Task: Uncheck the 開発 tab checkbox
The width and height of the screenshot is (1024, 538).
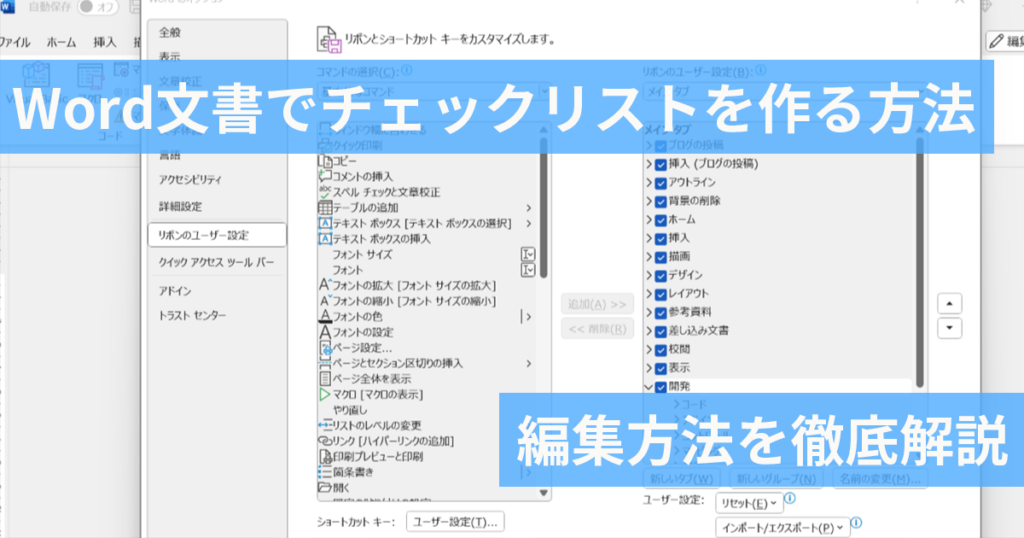Action: coord(661,387)
